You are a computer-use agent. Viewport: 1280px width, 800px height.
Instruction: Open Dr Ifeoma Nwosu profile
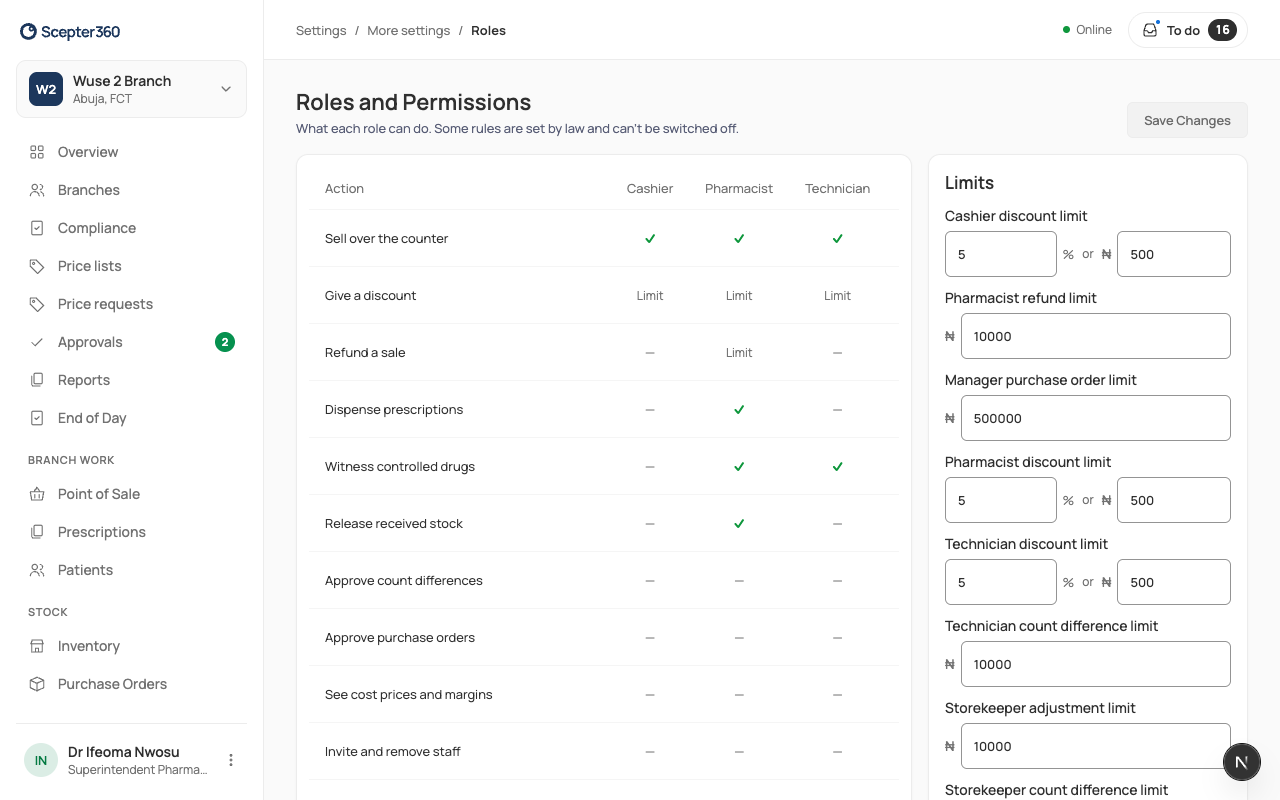131,760
